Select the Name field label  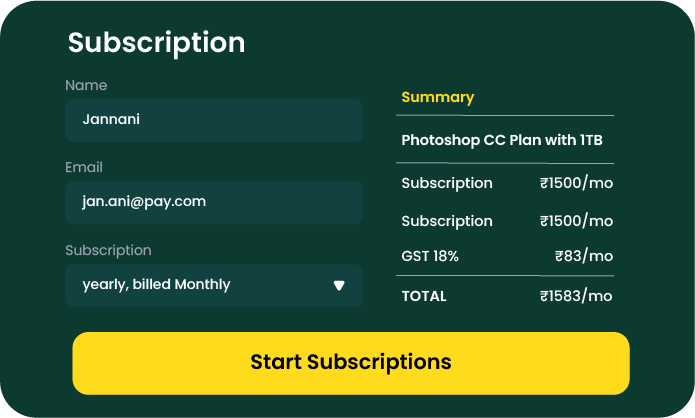(x=86, y=86)
